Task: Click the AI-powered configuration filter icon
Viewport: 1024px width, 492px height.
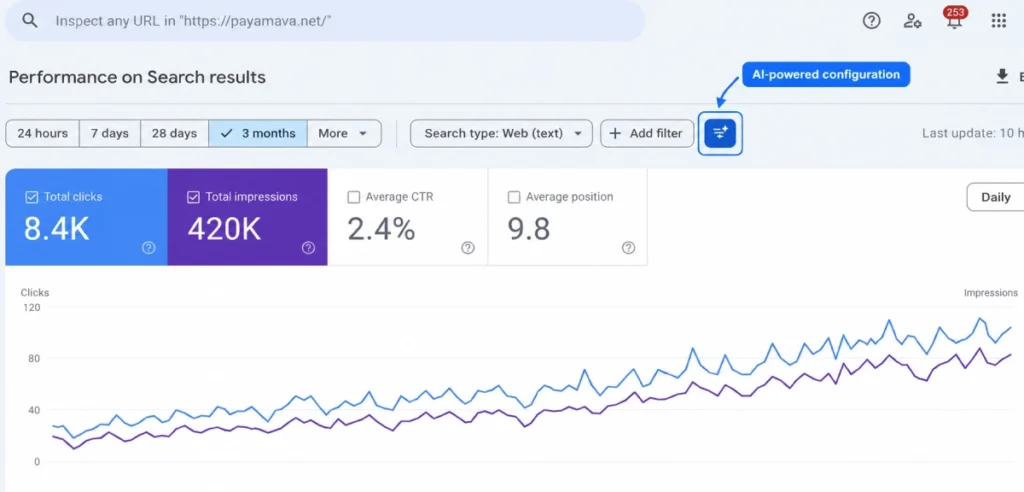Action: [x=720, y=133]
